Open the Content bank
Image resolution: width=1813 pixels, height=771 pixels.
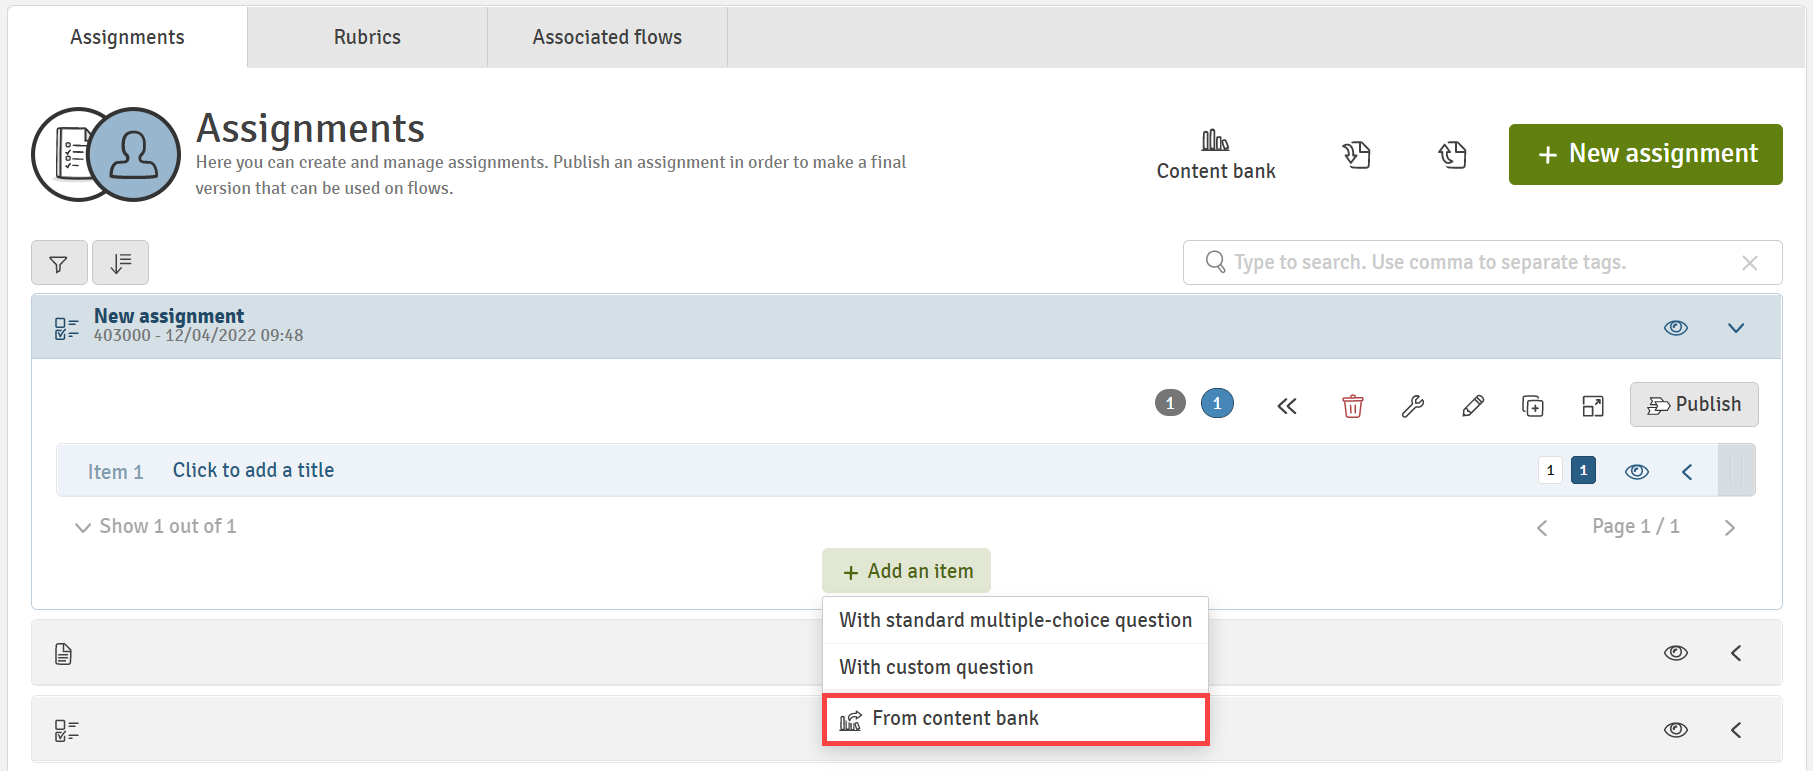pyautogui.click(x=1215, y=155)
